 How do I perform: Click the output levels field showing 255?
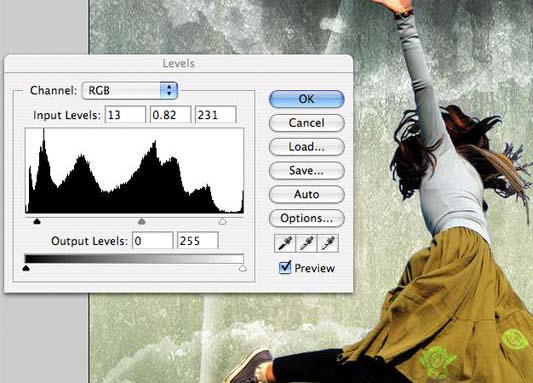pos(197,241)
